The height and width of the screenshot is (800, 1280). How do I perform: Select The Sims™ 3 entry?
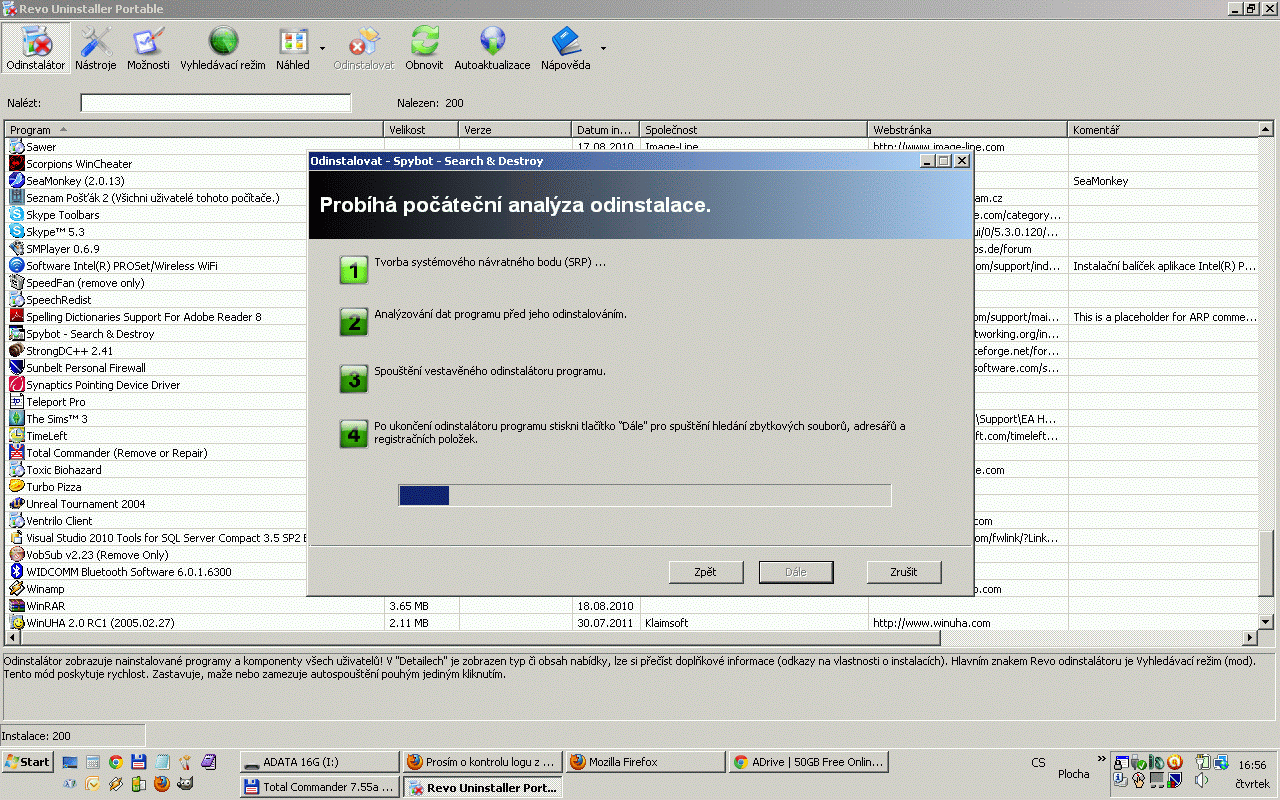tap(57, 419)
